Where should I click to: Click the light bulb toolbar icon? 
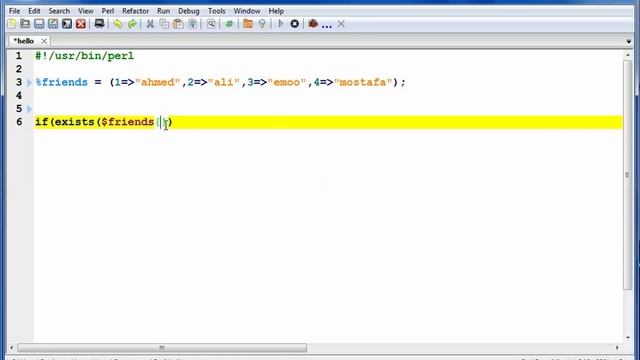tap(262, 24)
